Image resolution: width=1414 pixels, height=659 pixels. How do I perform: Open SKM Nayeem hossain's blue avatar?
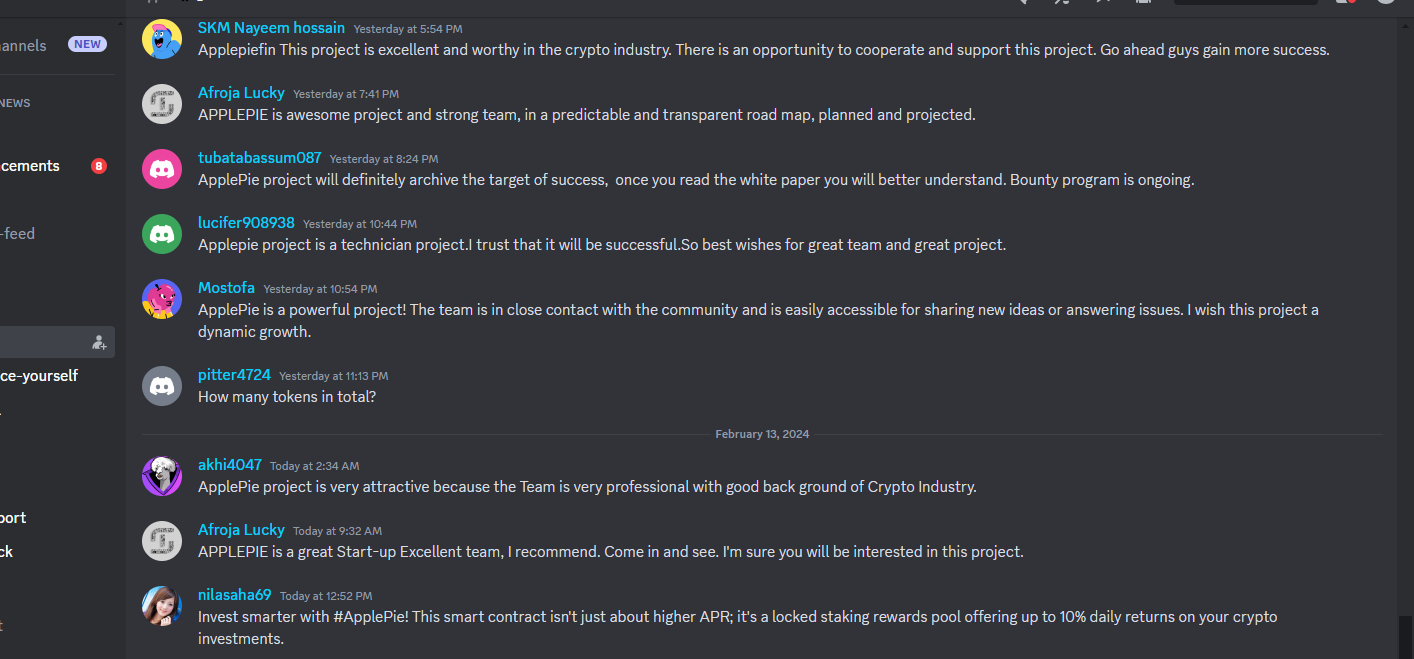tap(162, 39)
